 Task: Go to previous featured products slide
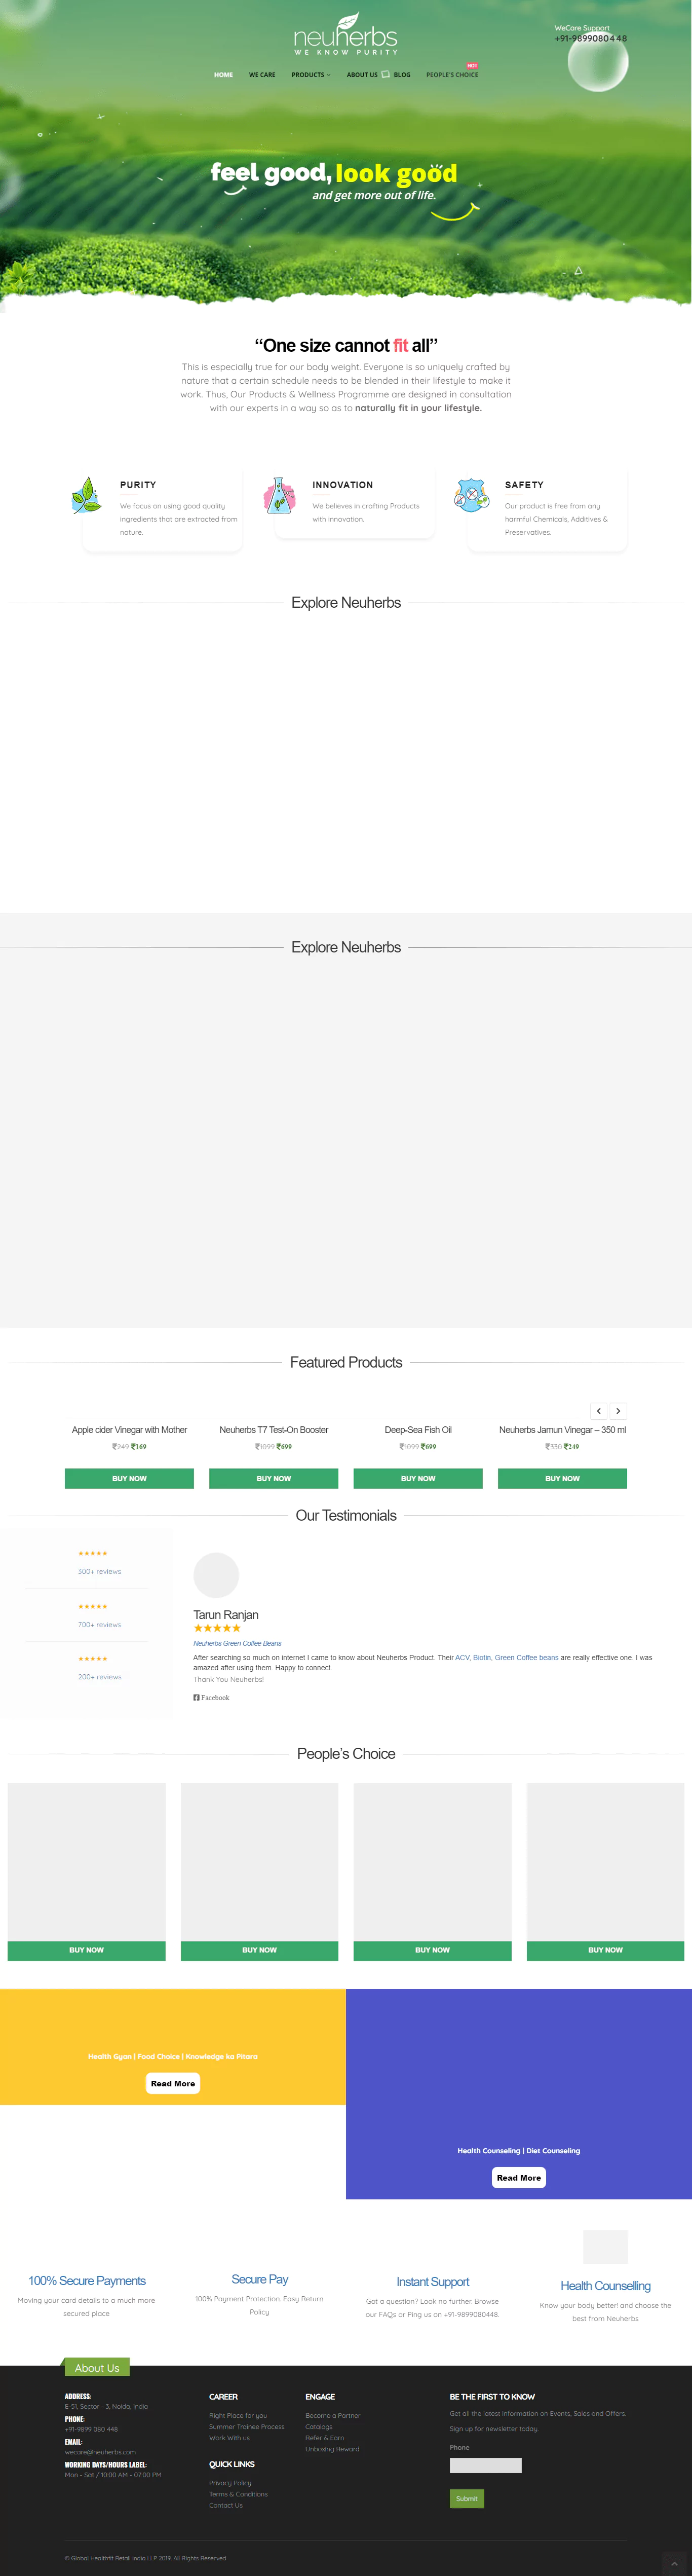pyautogui.click(x=599, y=1411)
